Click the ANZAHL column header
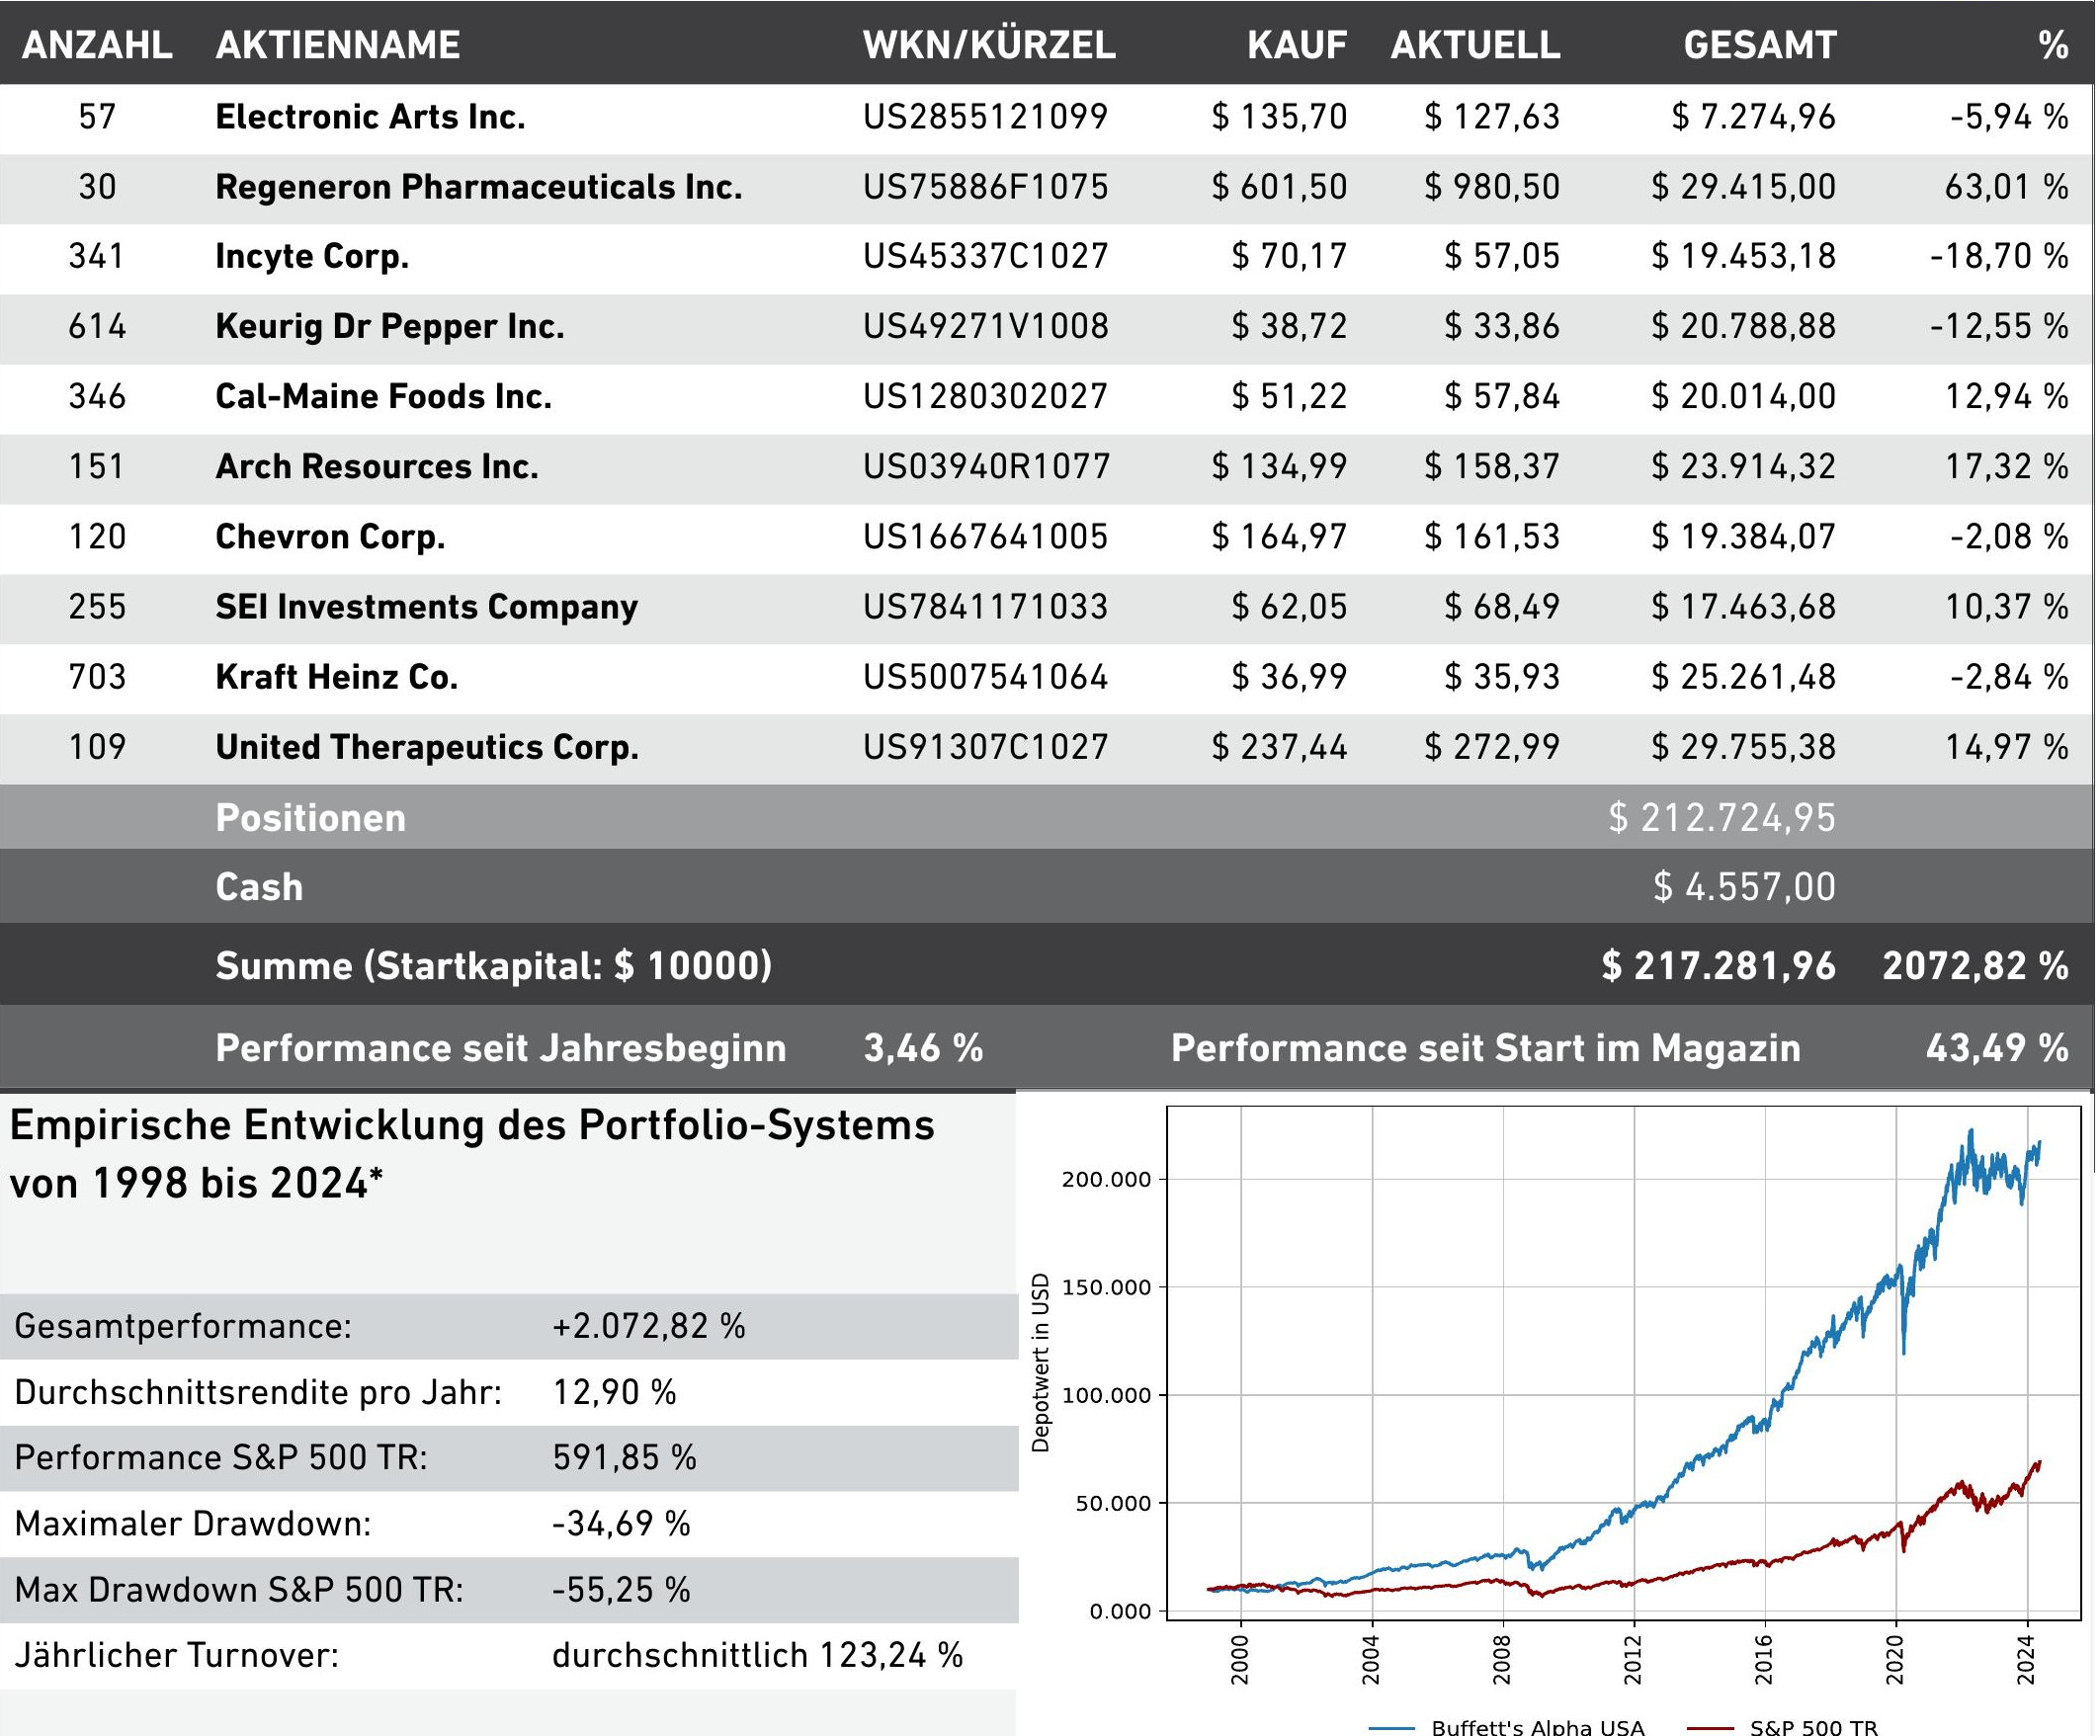2100x1736 pixels. [x=97, y=45]
